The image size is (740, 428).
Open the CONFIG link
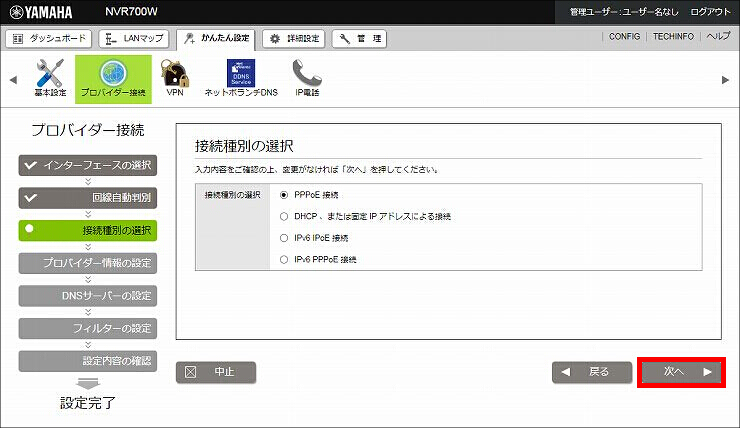click(624, 36)
